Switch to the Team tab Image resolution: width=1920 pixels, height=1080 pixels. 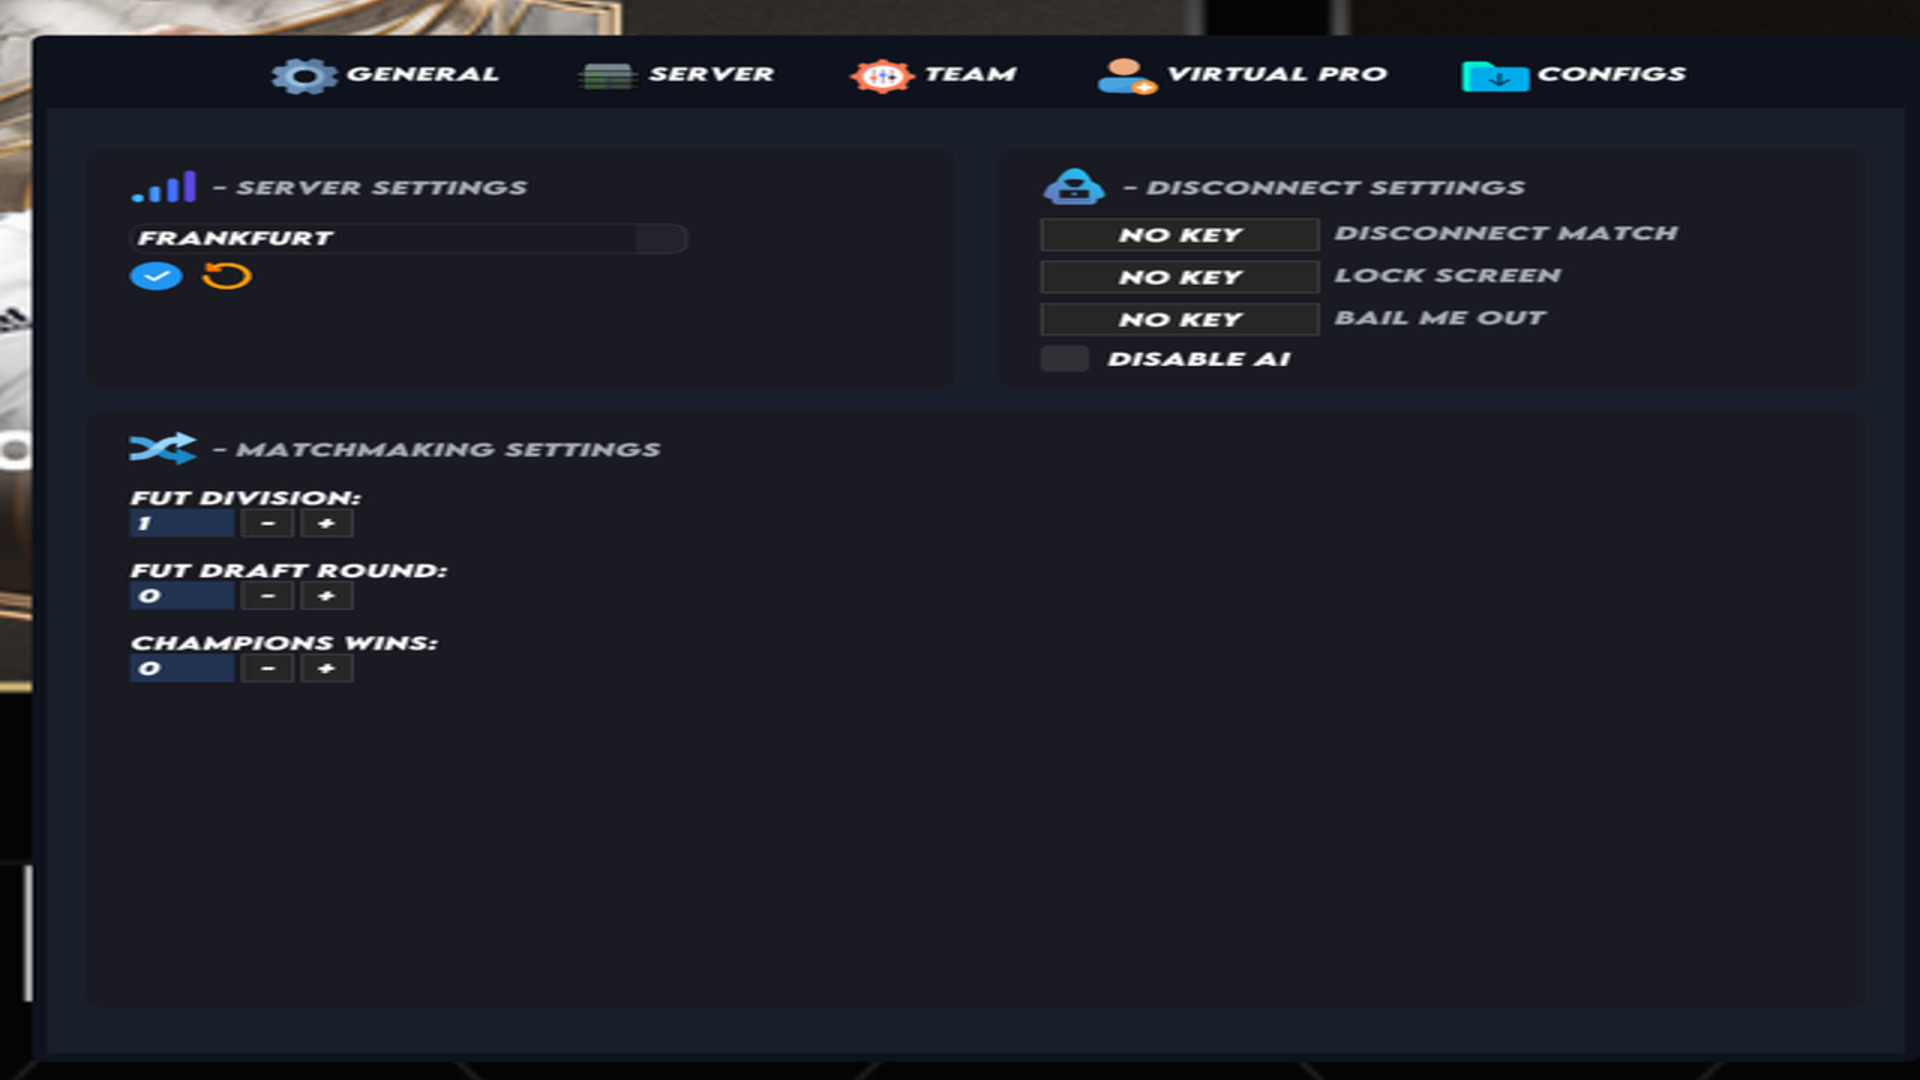(934, 75)
